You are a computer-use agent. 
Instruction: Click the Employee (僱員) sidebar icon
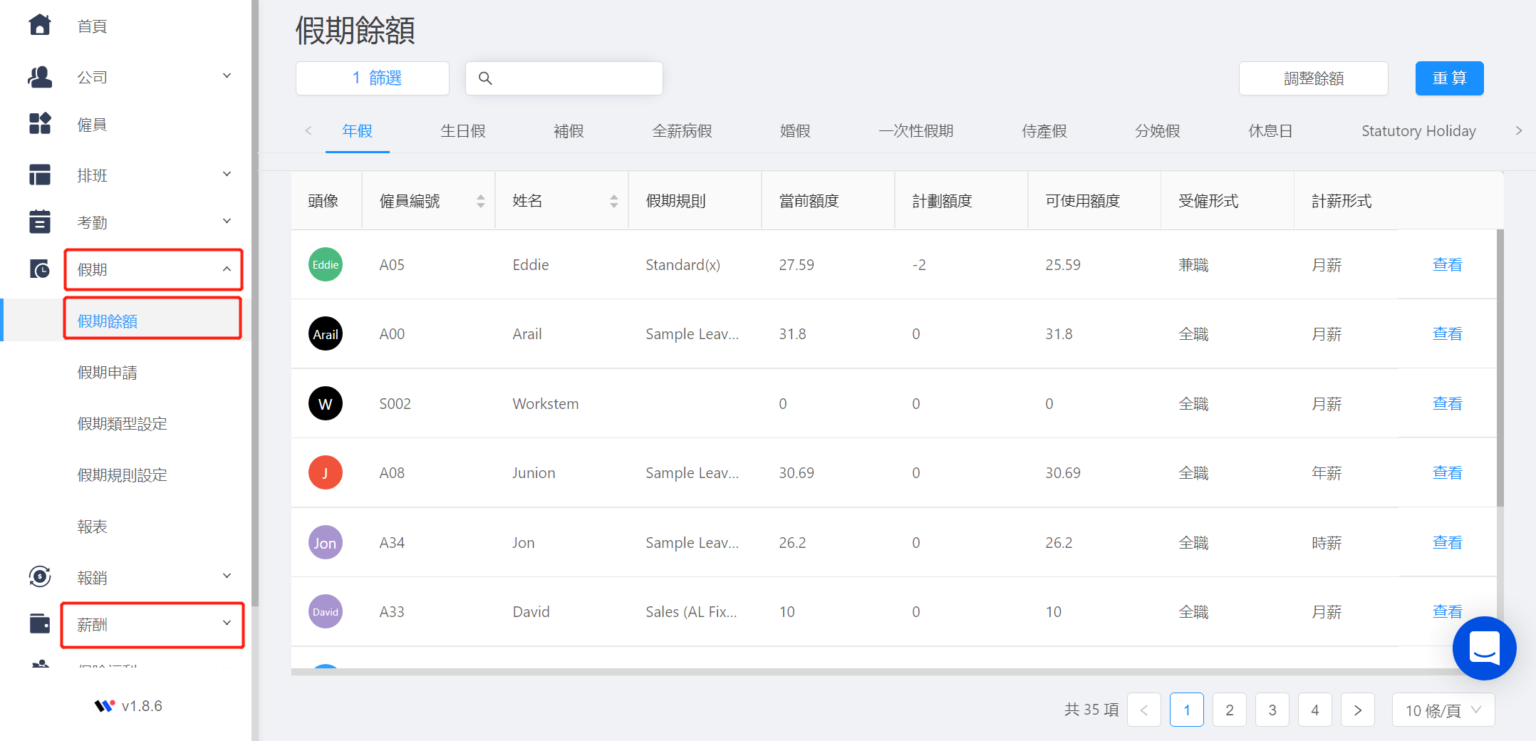(39, 124)
